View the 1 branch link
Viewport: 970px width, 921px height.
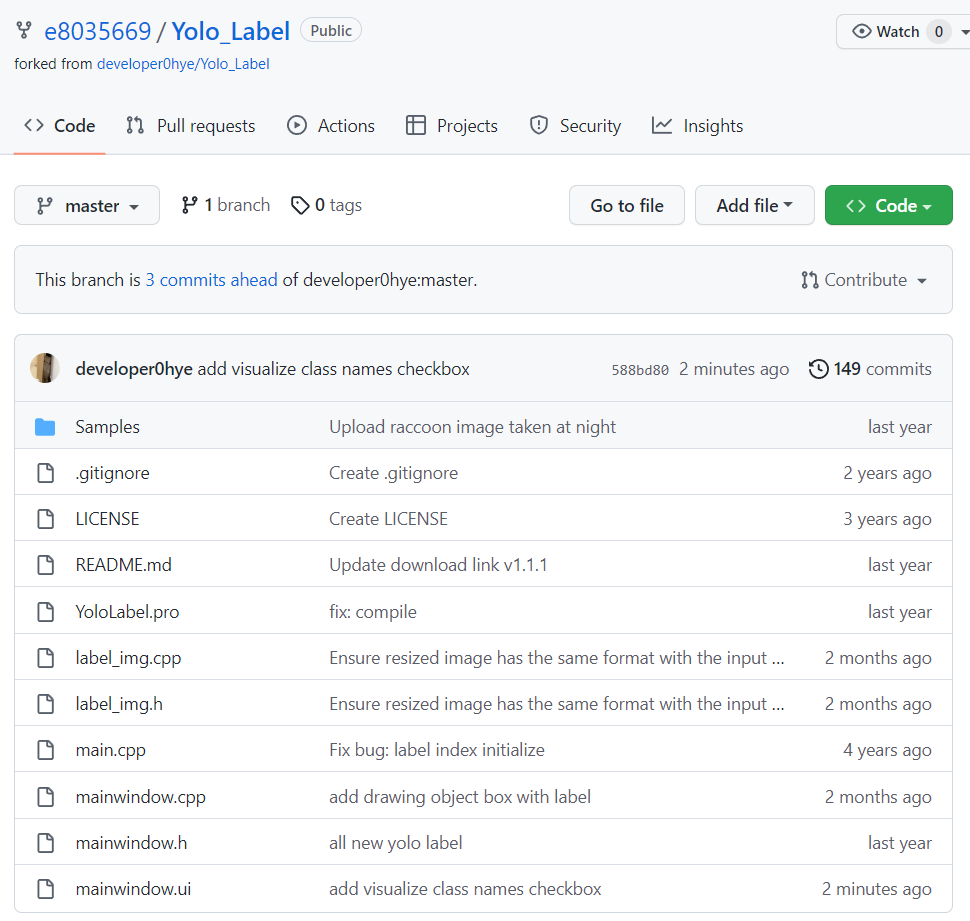point(226,205)
